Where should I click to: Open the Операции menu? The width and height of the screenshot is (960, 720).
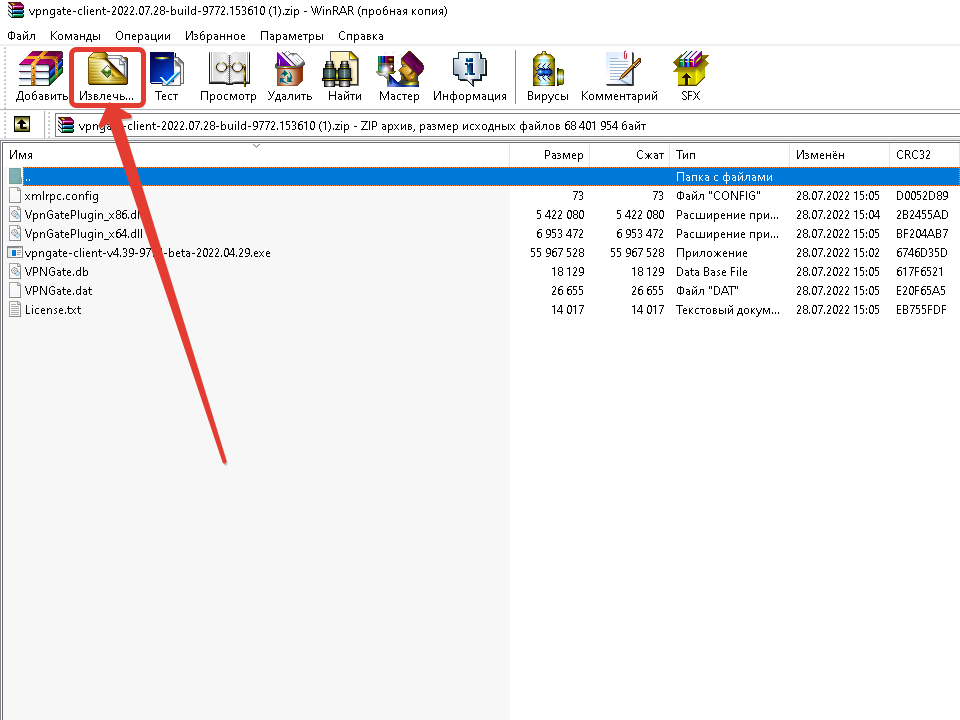143,36
